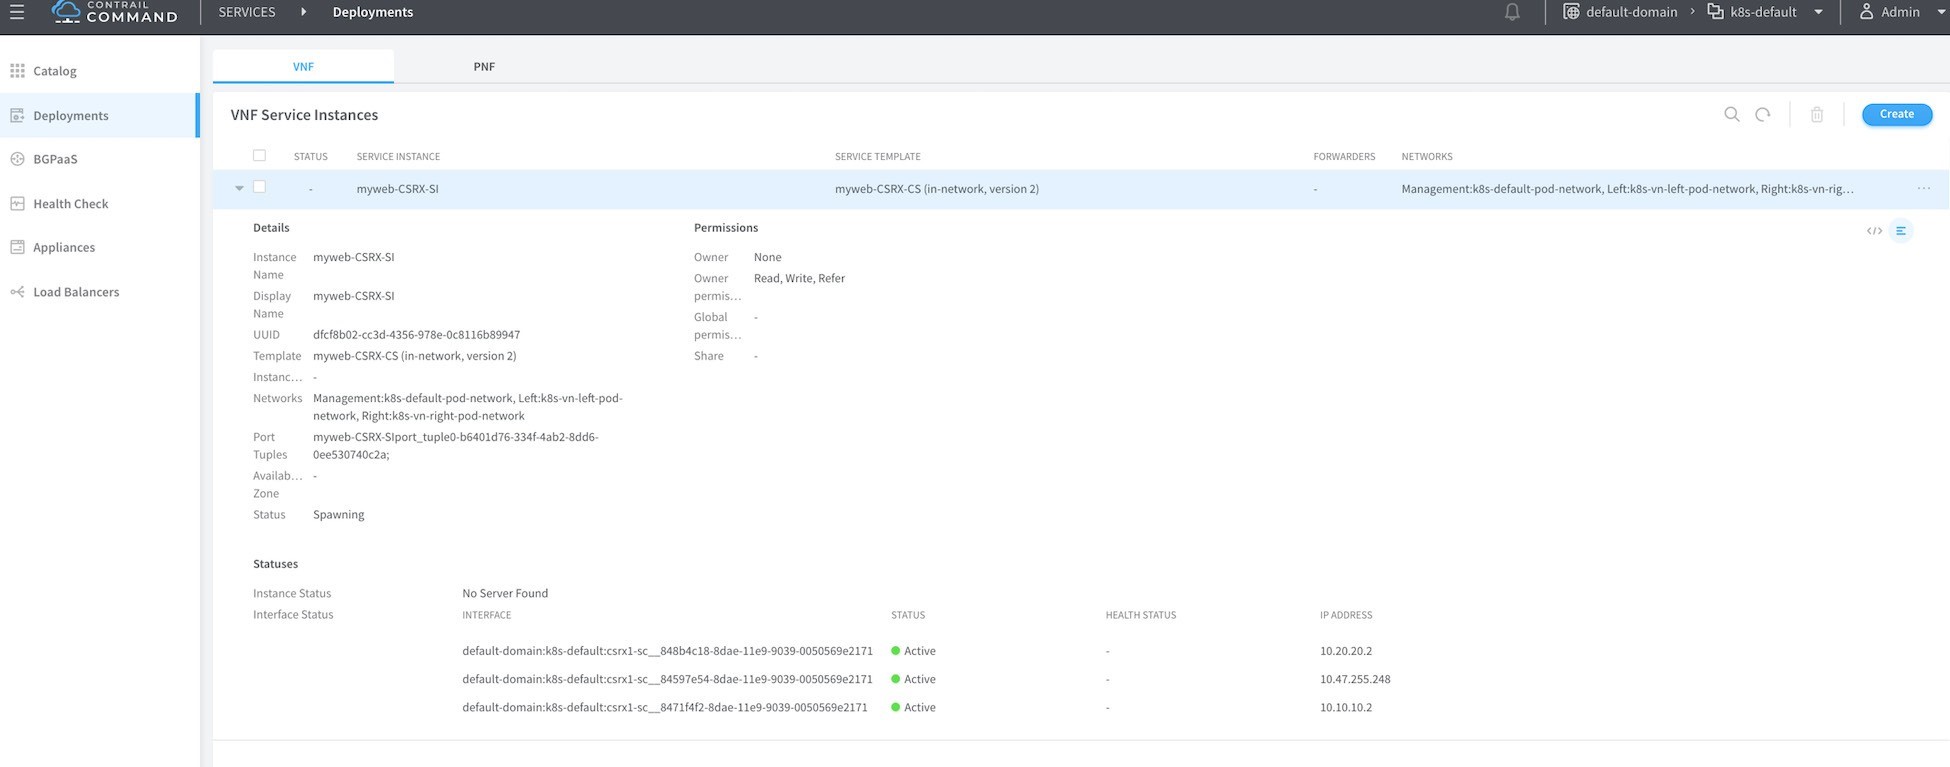Click the 'Spawning' status value
1950x767 pixels.
click(338, 515)
